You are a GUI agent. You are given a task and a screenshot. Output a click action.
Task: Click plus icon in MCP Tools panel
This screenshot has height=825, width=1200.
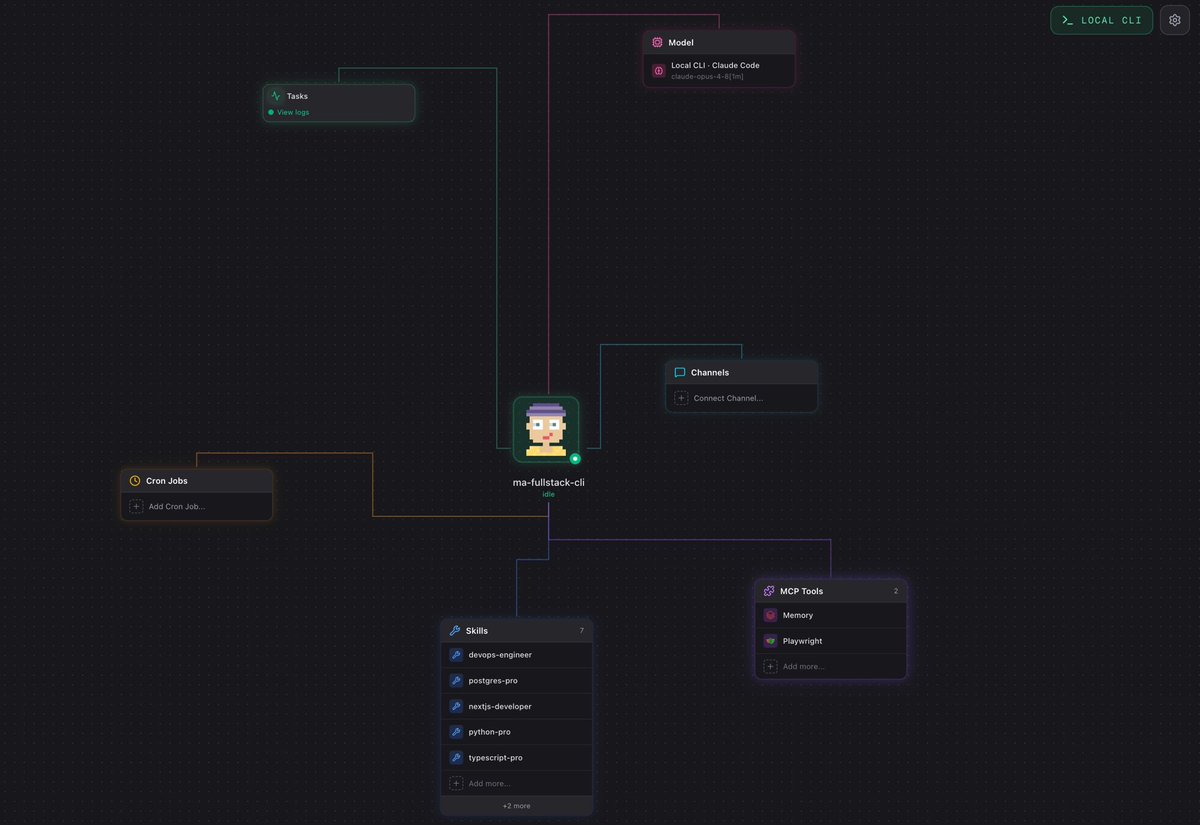pos(770,666)
